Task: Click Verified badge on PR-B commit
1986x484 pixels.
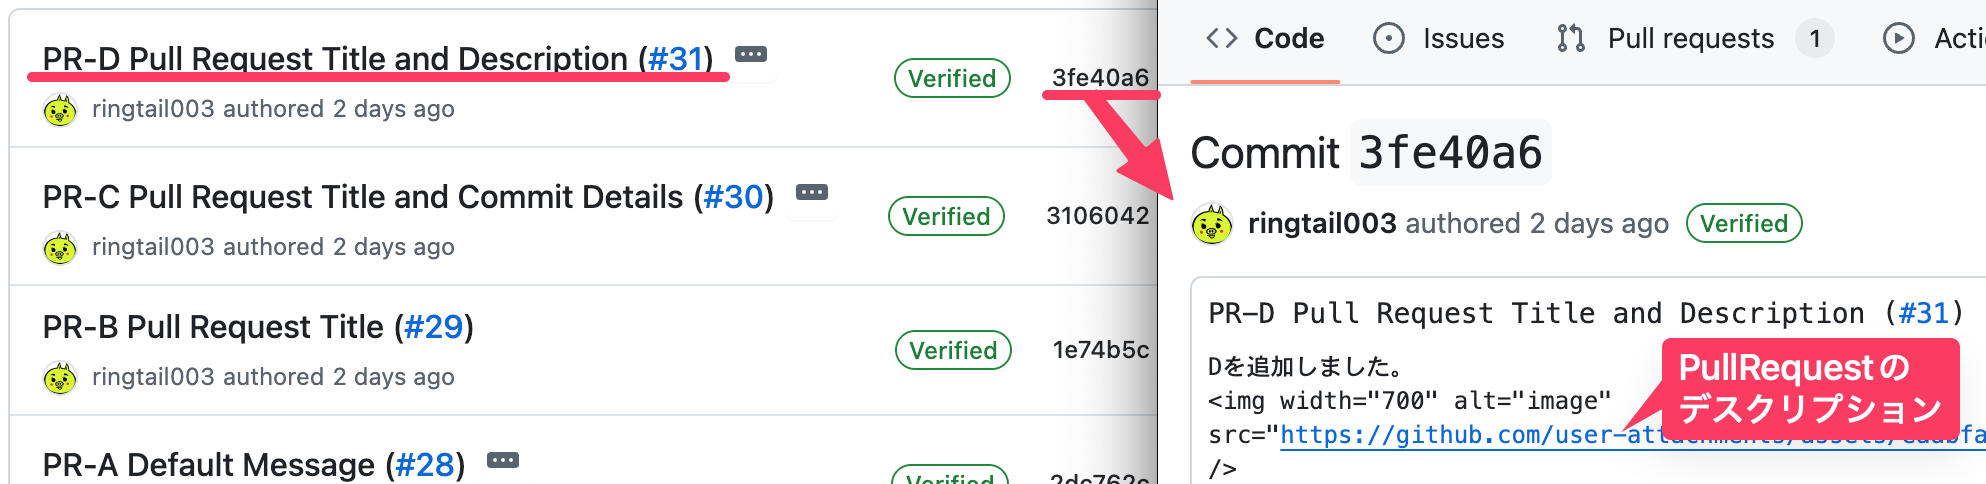Action: click(x=953, y=350)
